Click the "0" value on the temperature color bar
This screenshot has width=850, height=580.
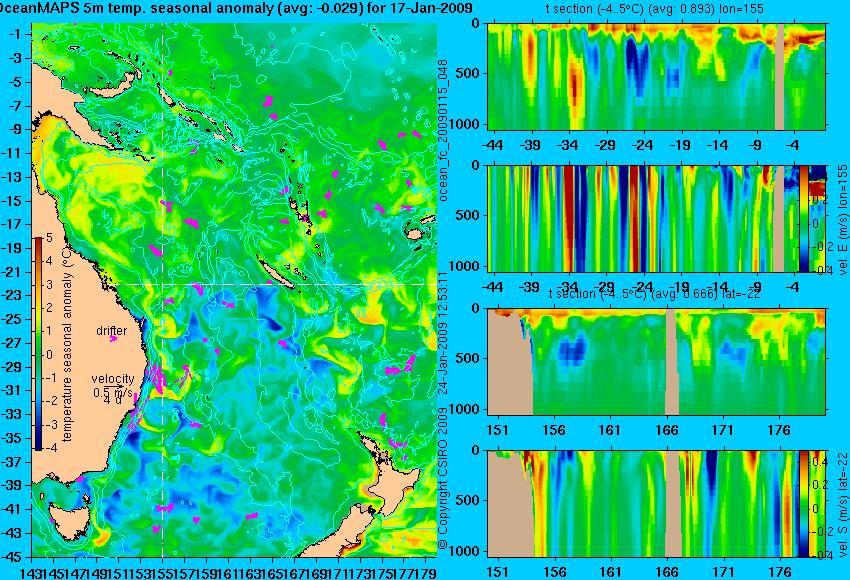[49, 355]
